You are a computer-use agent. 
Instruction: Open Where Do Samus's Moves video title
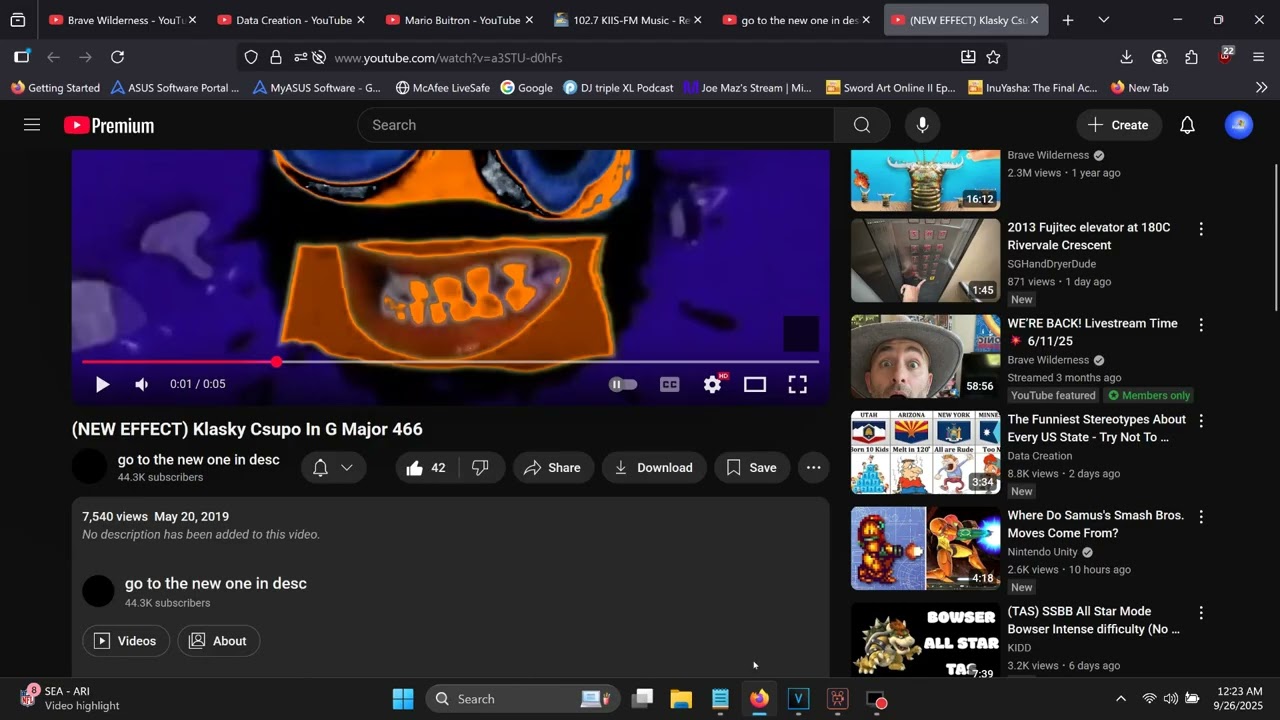[x=1096, y=524]
